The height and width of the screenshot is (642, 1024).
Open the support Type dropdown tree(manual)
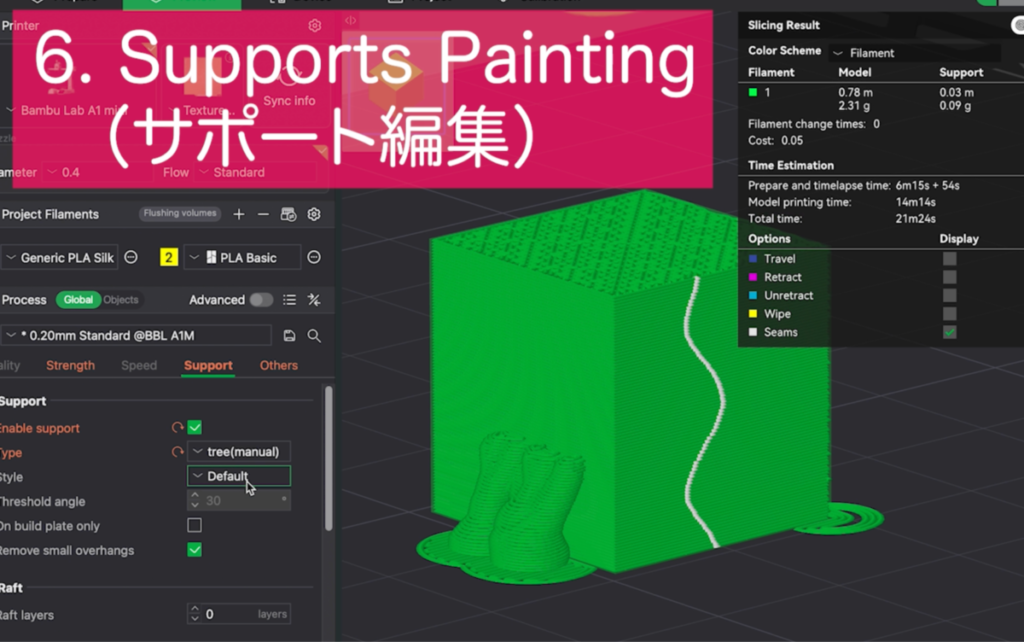[x=239, y=452]
